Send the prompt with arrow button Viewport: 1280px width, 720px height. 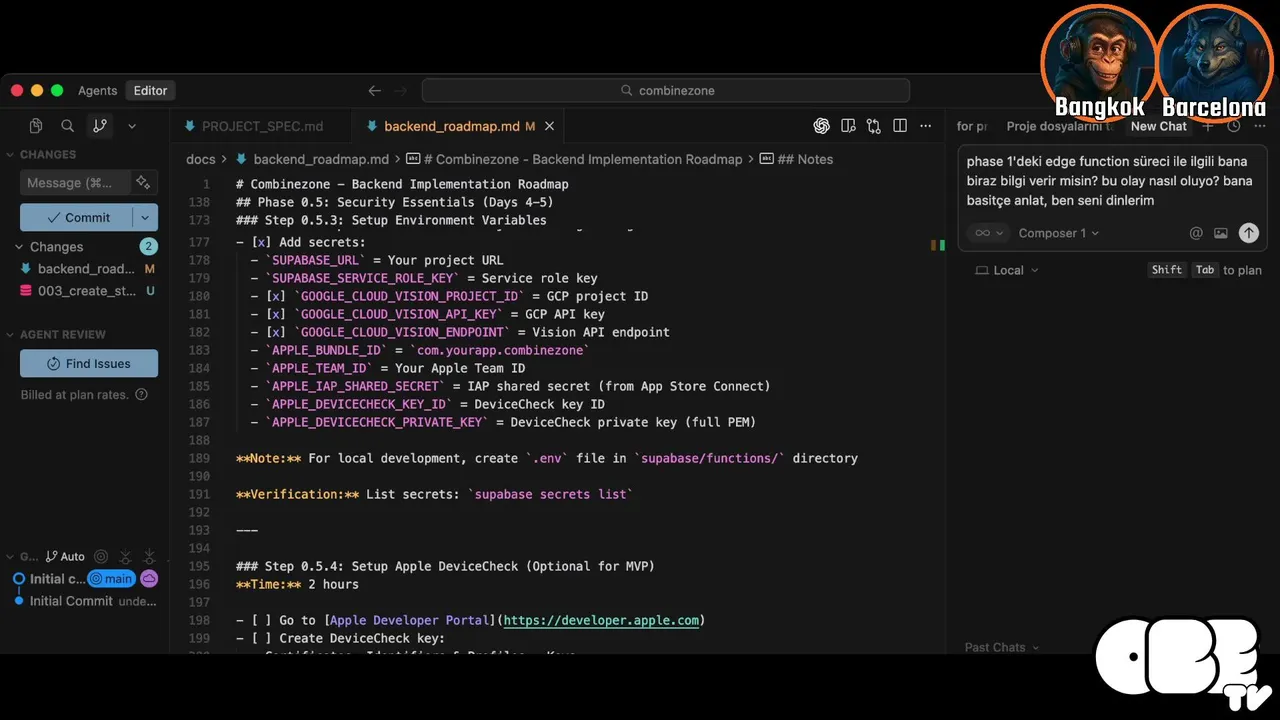[x=1249, y=233]
